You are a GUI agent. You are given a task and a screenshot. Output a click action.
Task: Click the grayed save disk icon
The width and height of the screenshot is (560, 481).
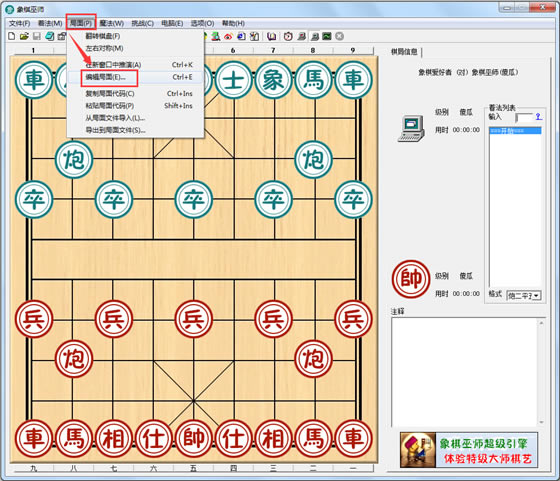36,36
